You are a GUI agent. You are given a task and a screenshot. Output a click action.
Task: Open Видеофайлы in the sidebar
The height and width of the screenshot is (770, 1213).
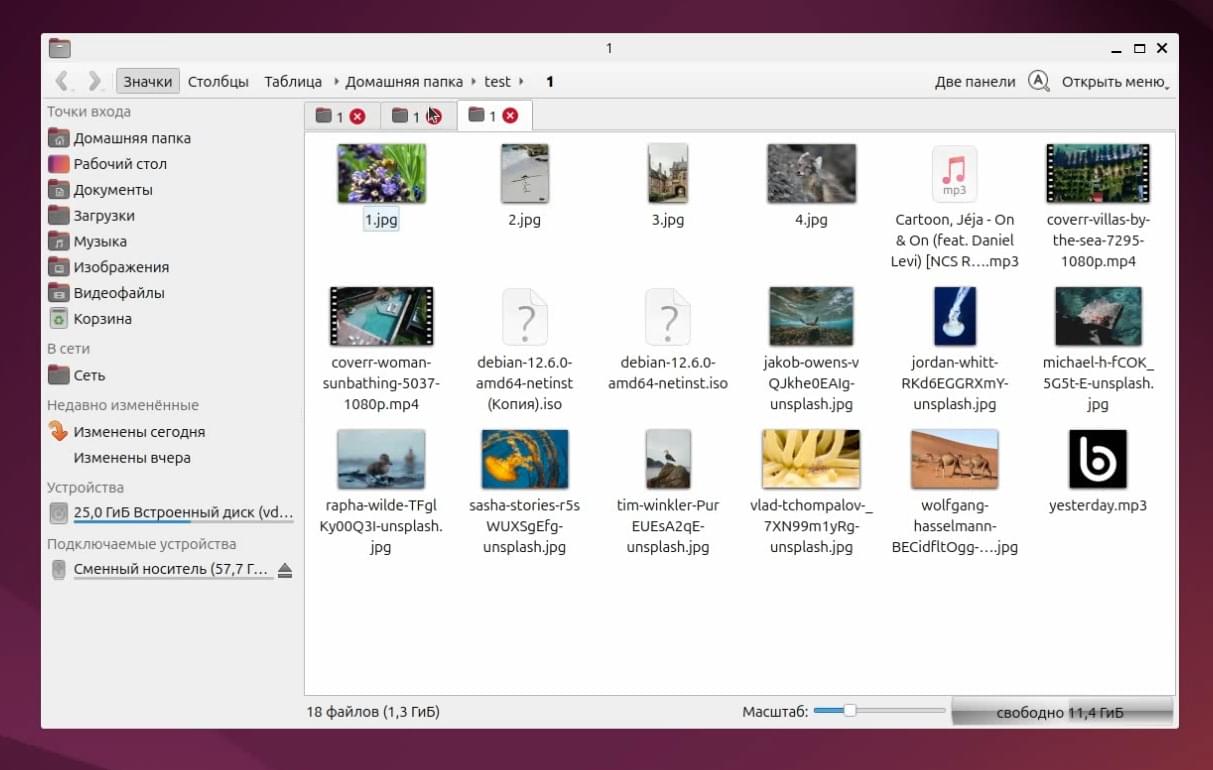119,294
